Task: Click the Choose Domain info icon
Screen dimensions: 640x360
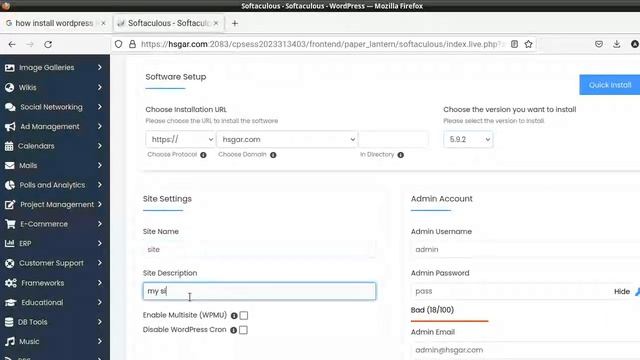Action: (x=273, y=155)
